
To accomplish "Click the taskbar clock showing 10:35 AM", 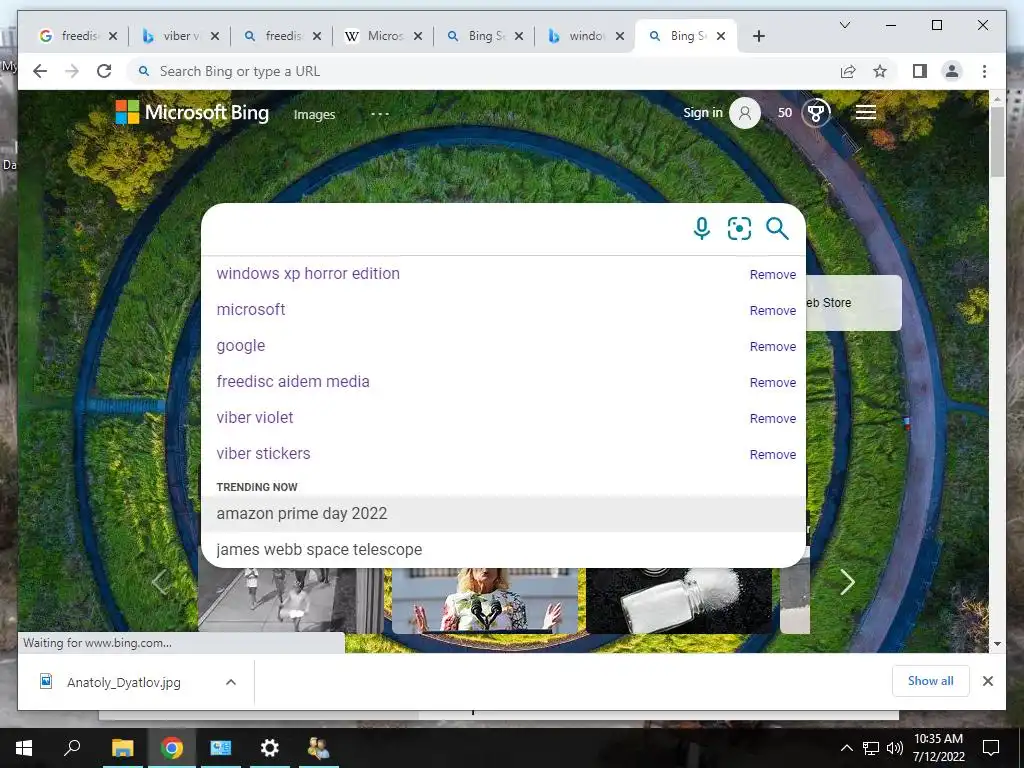I will click(x=938, y=748).
